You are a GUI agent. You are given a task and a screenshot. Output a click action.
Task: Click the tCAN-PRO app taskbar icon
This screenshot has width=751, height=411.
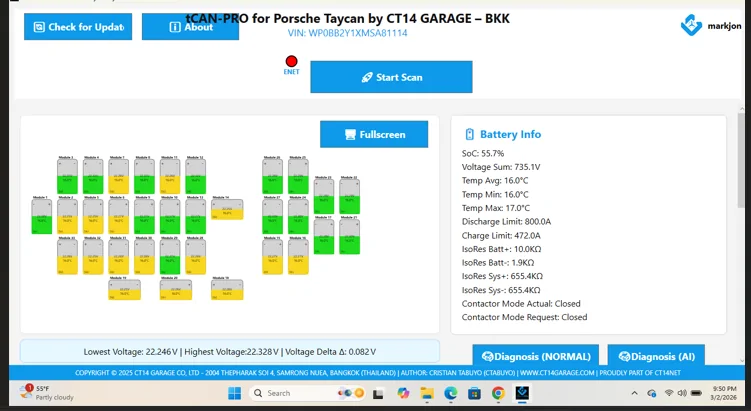coord(522,393)
